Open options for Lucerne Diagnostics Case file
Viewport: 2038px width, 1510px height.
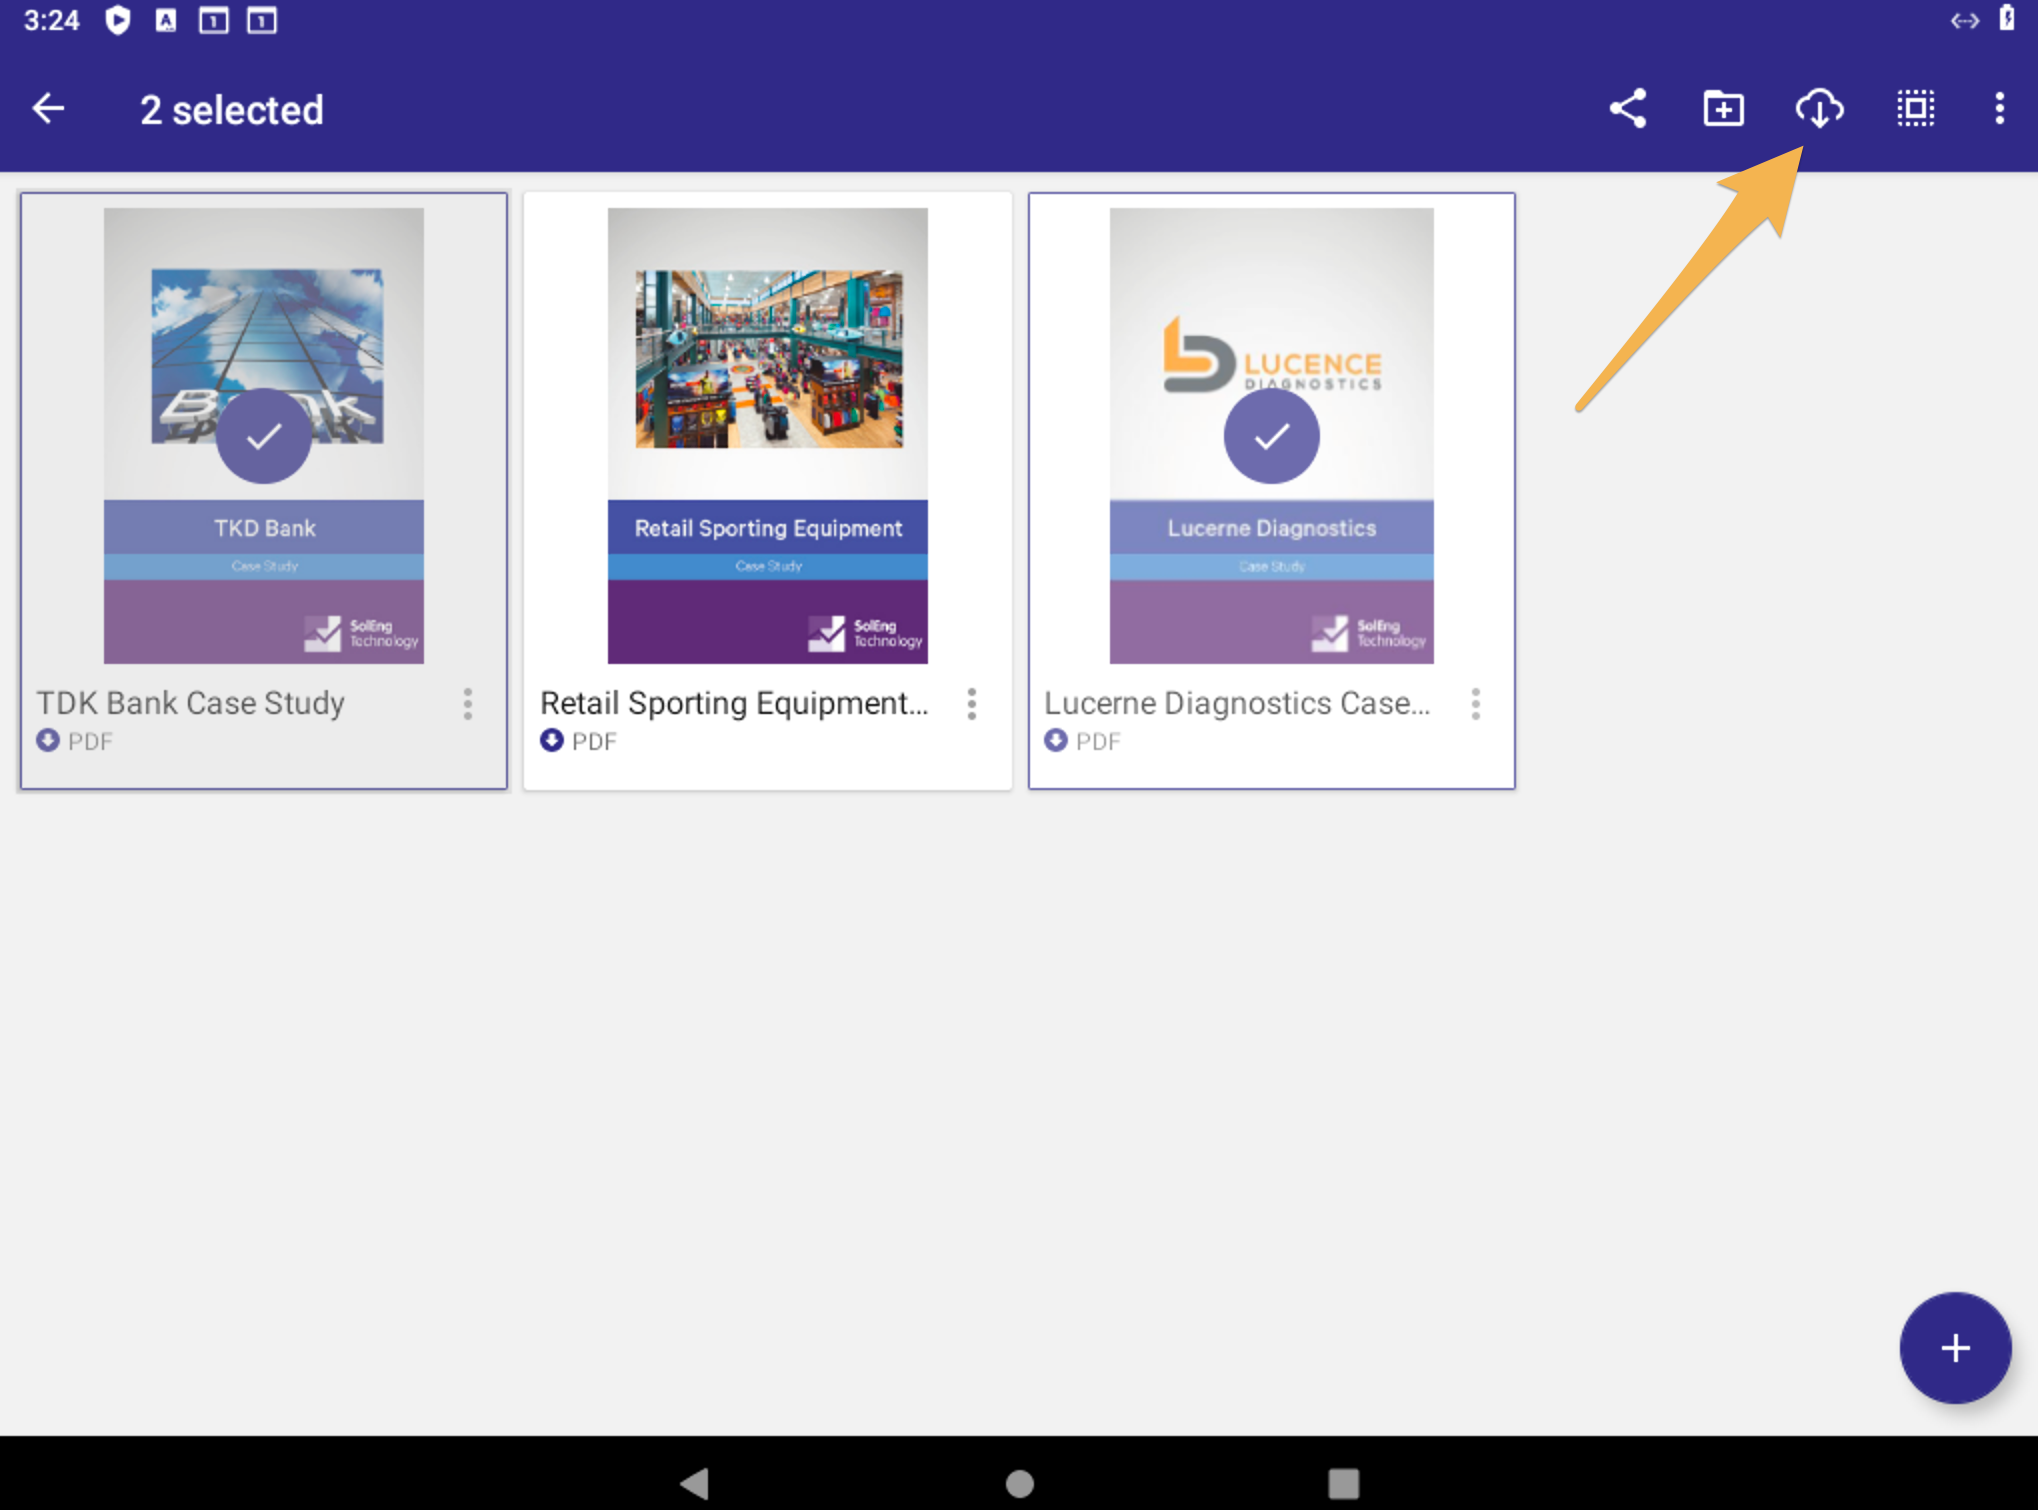1475,704
